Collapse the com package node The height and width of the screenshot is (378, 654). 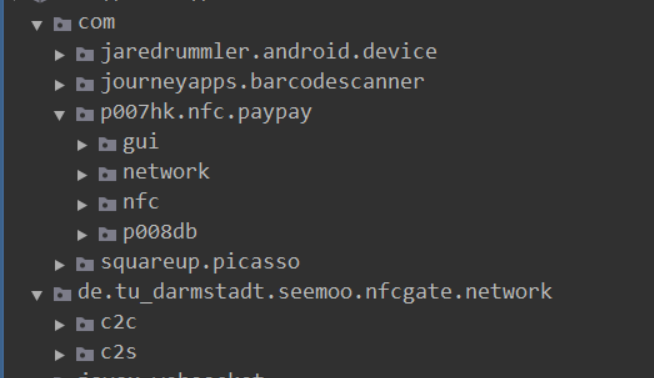pyautogui.click(x=37, y=25)
